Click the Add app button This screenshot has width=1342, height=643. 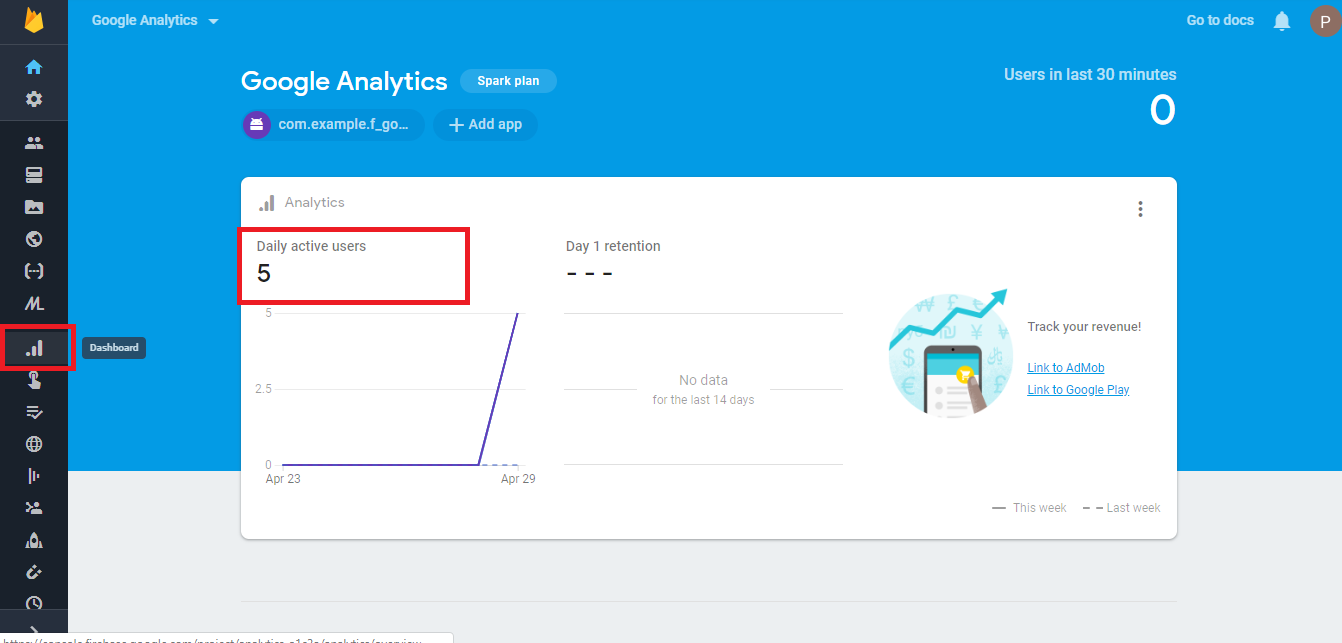point(485,125)
